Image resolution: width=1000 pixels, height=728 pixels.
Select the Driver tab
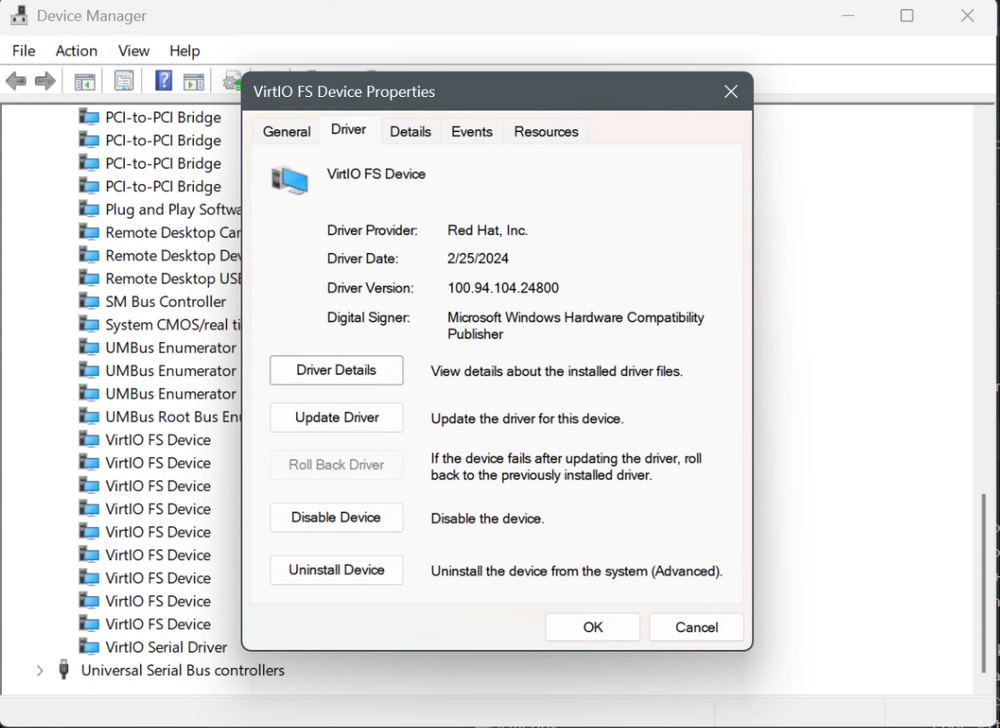tap(348, 129)
